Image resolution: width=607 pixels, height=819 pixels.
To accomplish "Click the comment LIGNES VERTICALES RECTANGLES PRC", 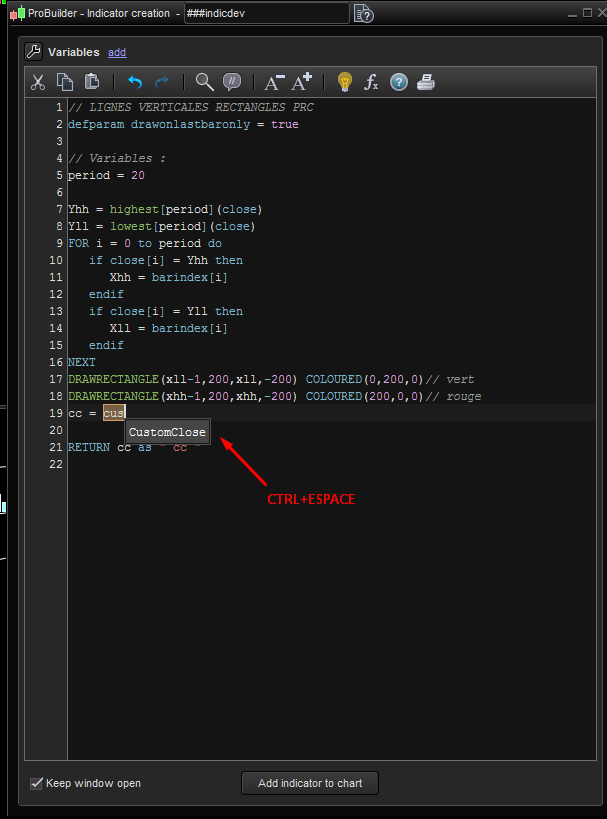I will [x=191, y=108].
